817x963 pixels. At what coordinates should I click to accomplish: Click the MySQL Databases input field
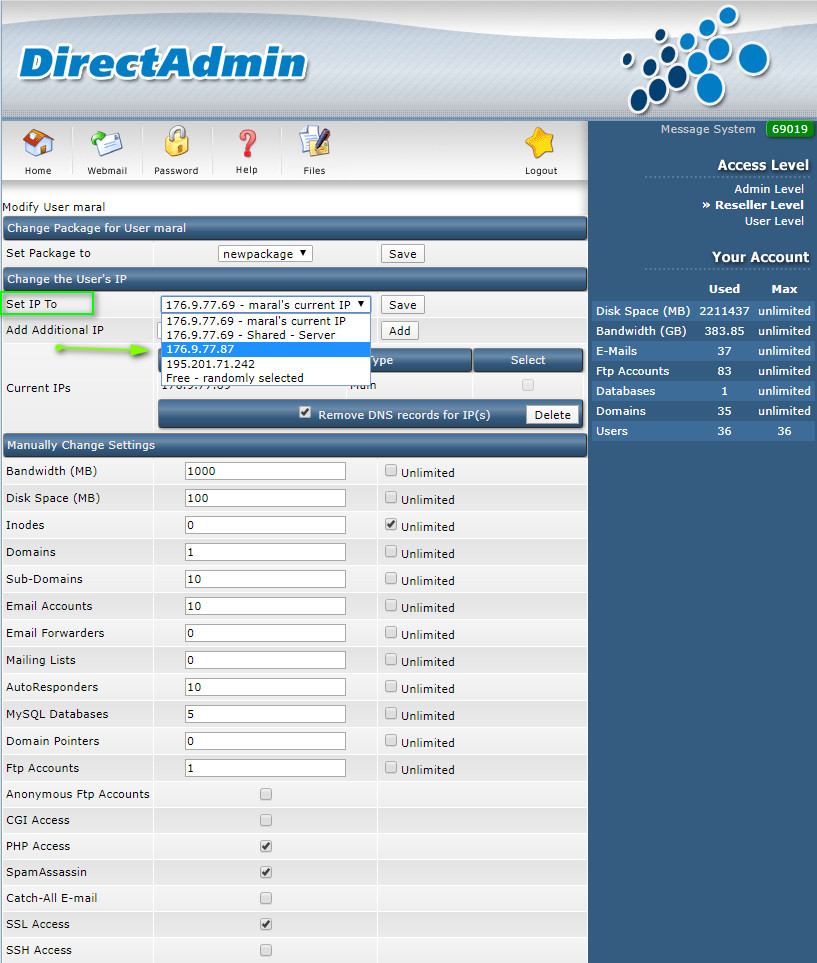(265, 714)
